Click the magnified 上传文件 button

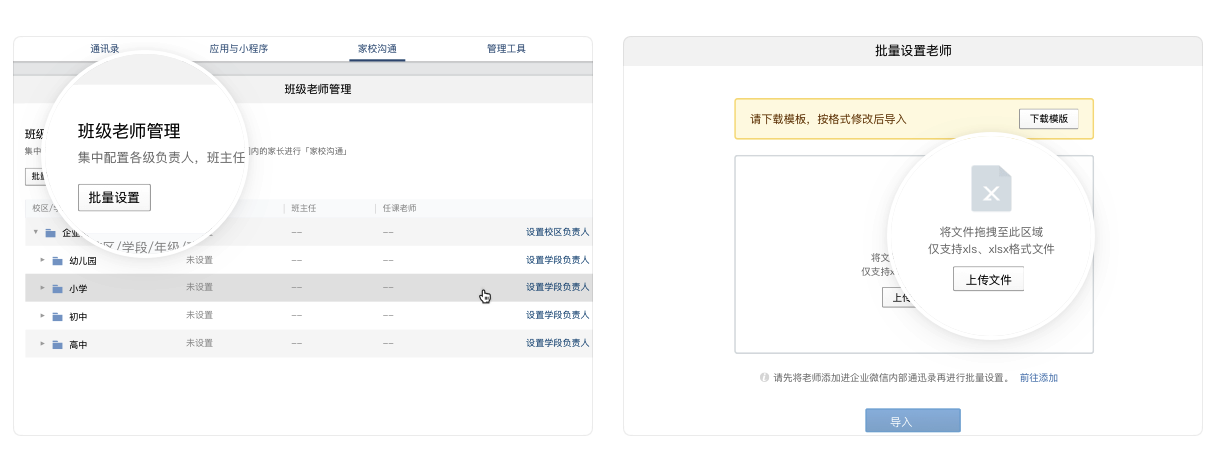pyautogui.click(x=988, y=280)
